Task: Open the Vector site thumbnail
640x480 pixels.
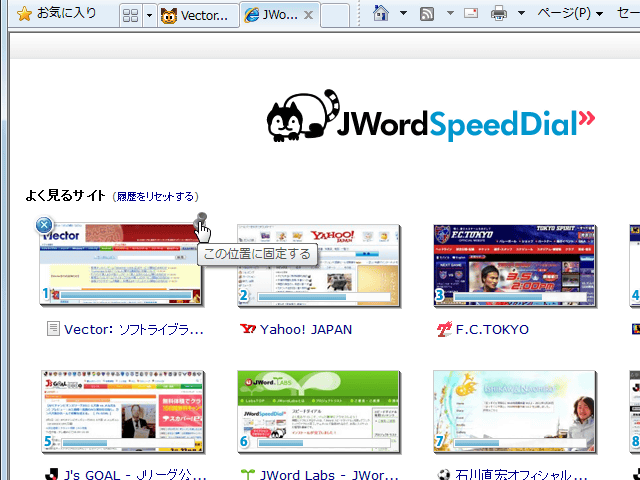Action: click(x=121, y=264)
